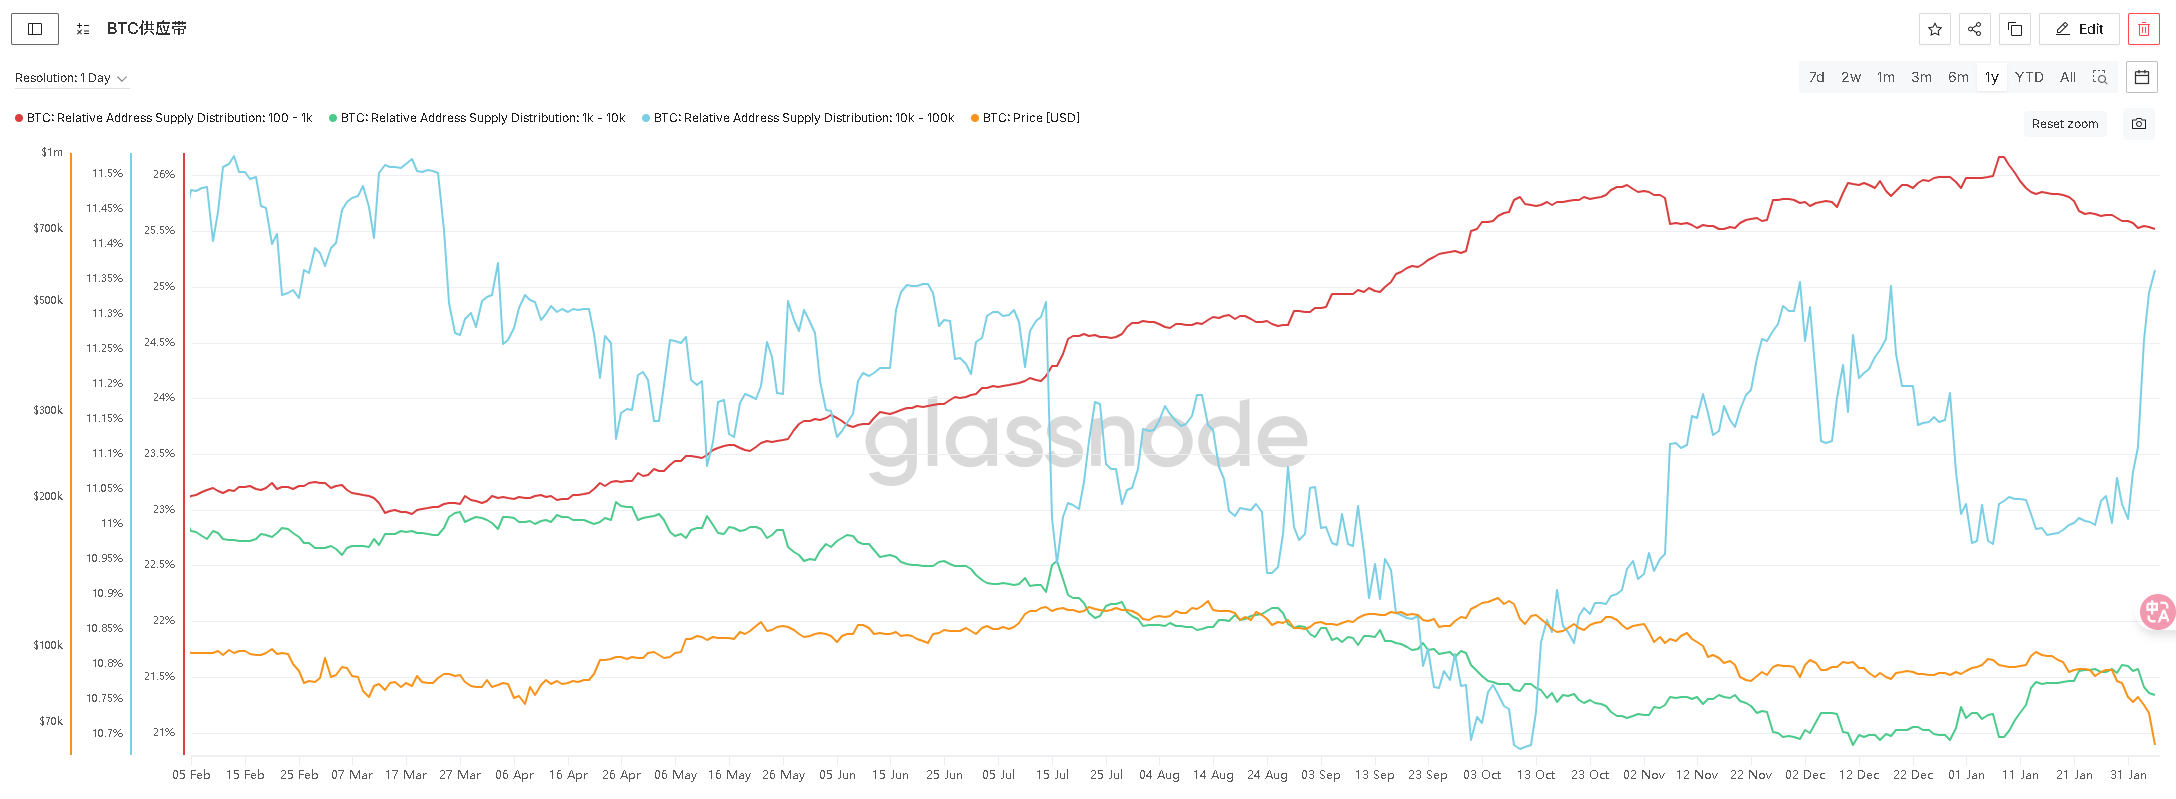
Task: Duplicate chart with the copy icon
Action: point(2015,29)
